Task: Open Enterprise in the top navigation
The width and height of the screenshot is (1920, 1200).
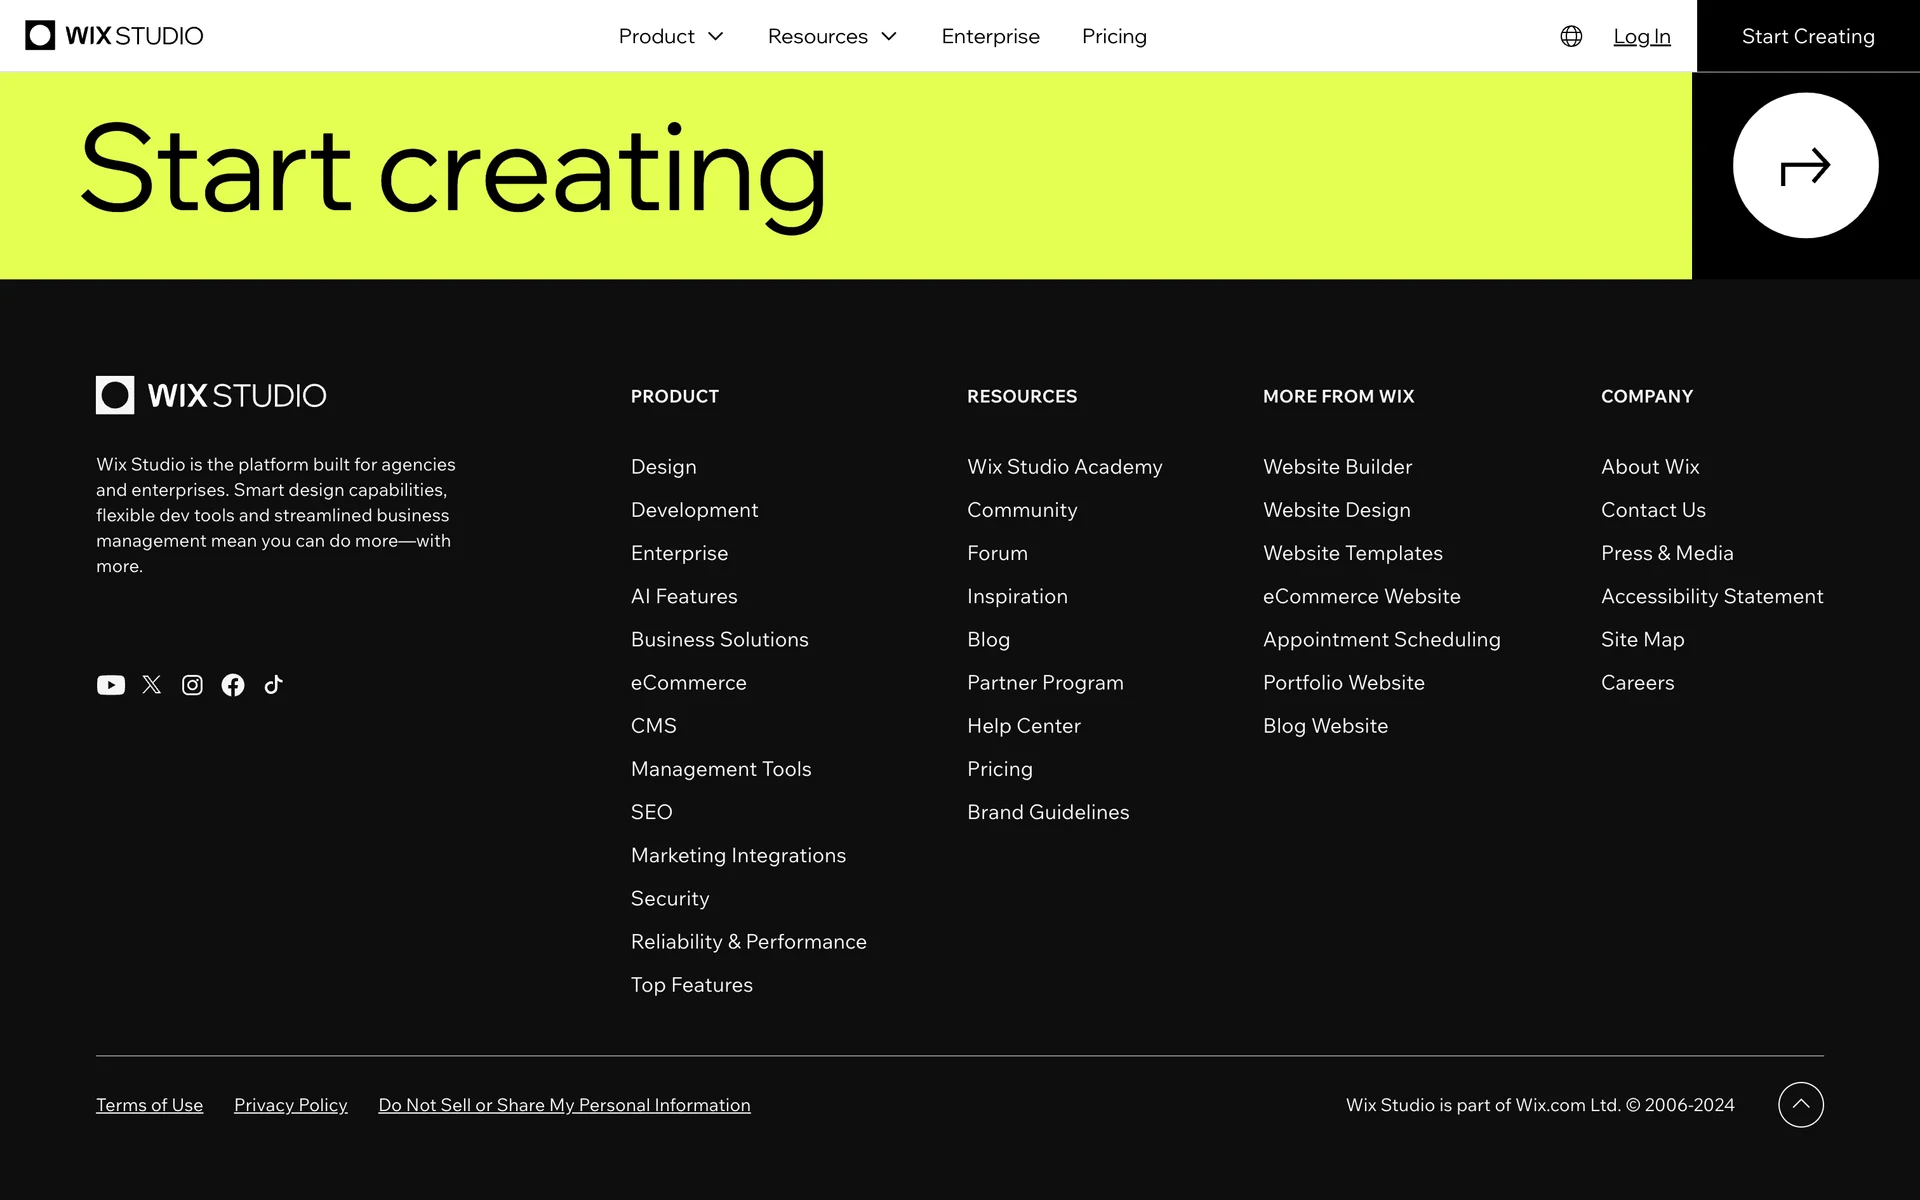Action: pos(990,36)
